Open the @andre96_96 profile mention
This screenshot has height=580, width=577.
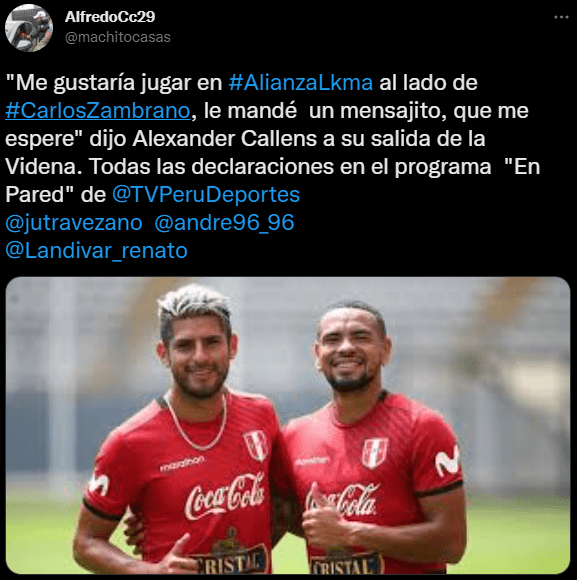pyautogui.click(x=224, y=223)
